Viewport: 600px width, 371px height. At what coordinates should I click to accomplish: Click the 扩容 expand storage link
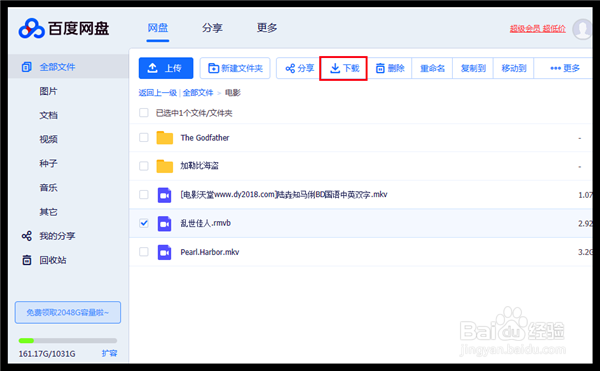(109, 353)
